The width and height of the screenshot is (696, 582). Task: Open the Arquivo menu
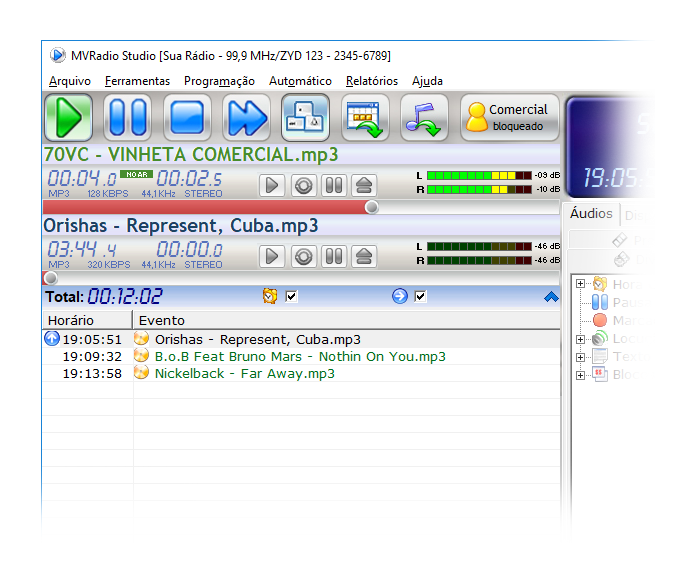point(70,81)
